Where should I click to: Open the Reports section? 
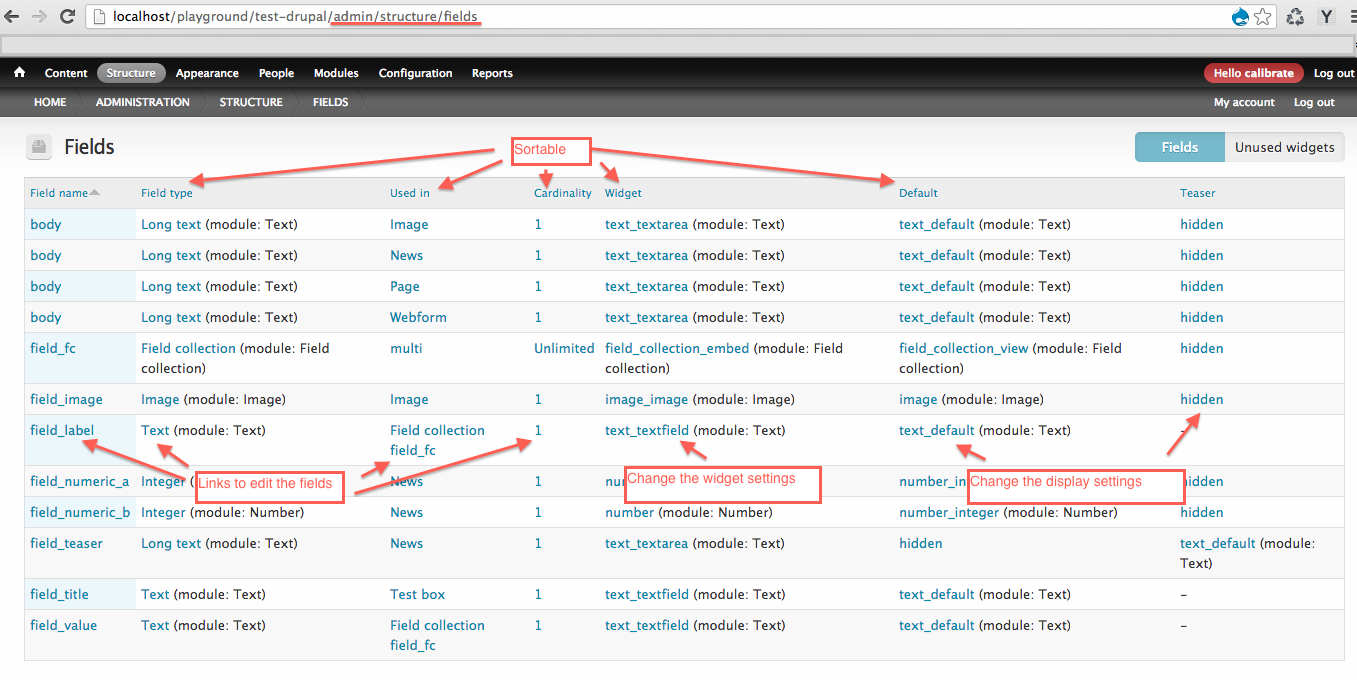[492, 72]
